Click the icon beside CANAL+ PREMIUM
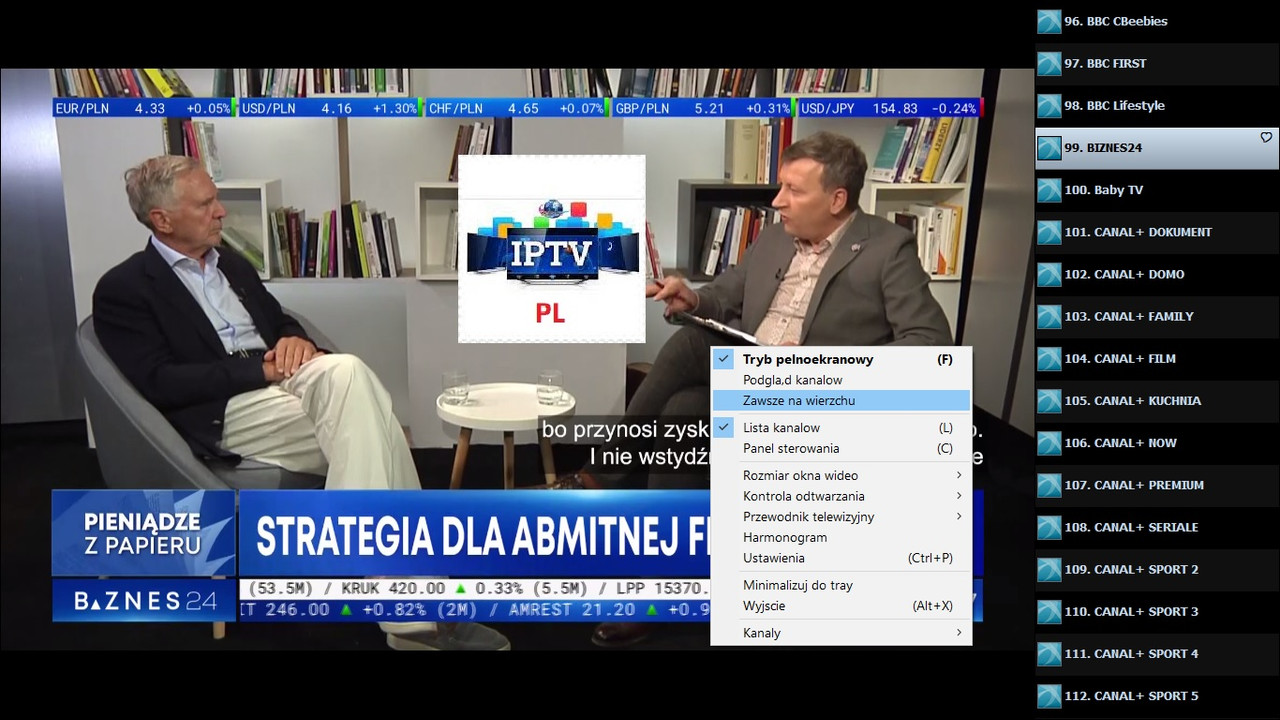This screenshot has height=720, width=1280. pos(1049,485)
